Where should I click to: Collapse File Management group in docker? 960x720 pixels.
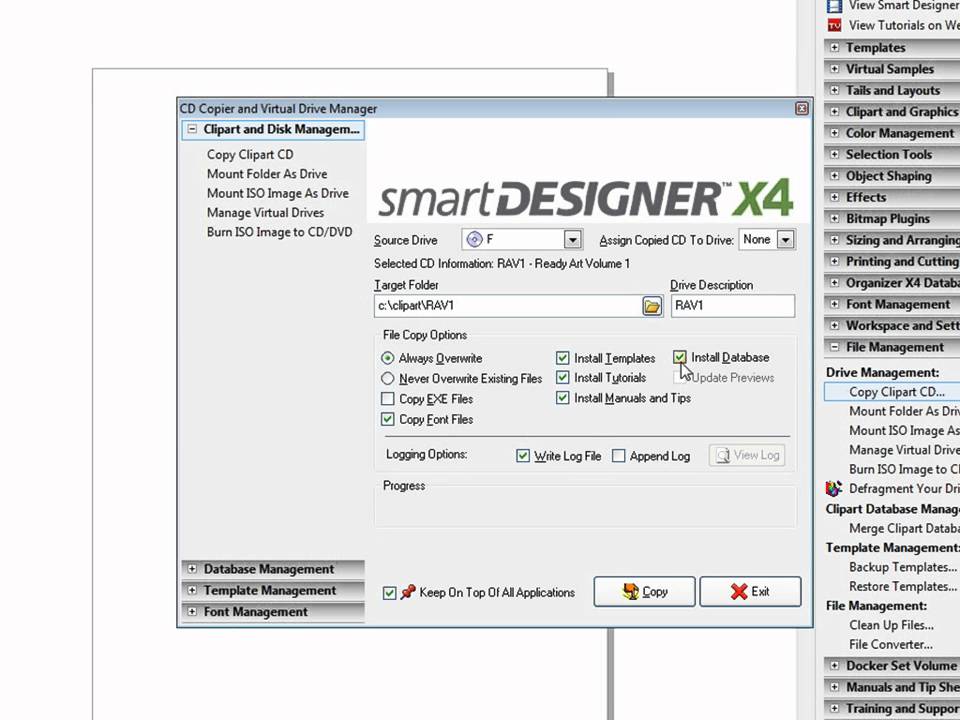point(834,347)
